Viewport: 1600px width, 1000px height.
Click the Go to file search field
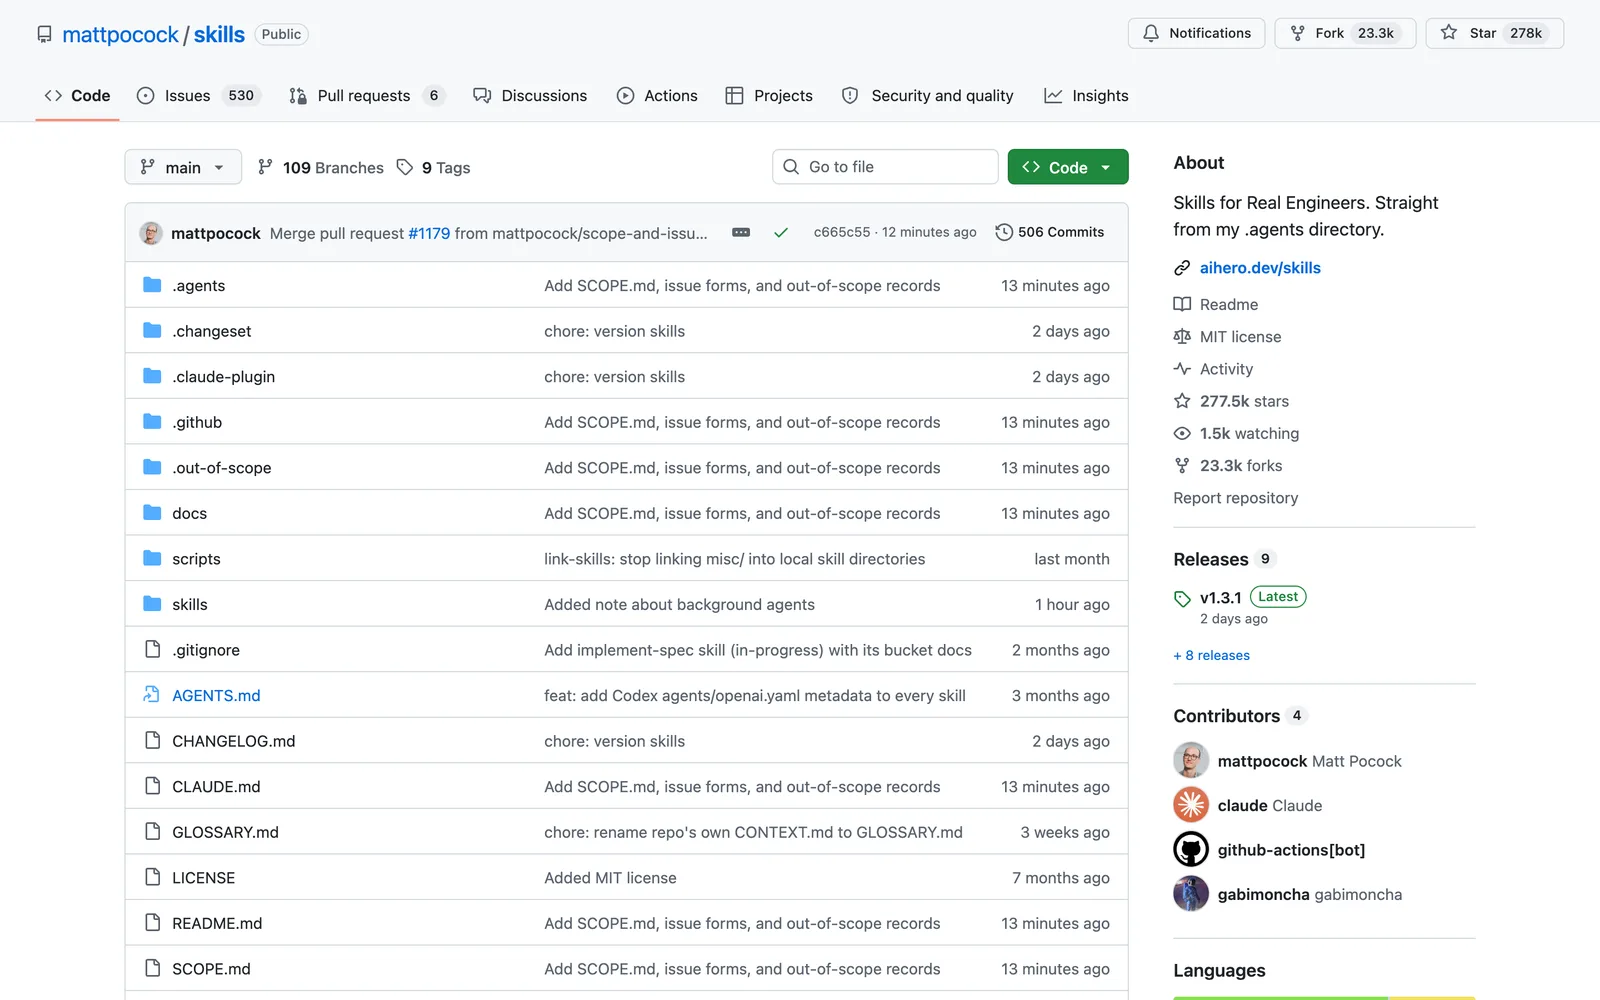click(x=885, y=167)
